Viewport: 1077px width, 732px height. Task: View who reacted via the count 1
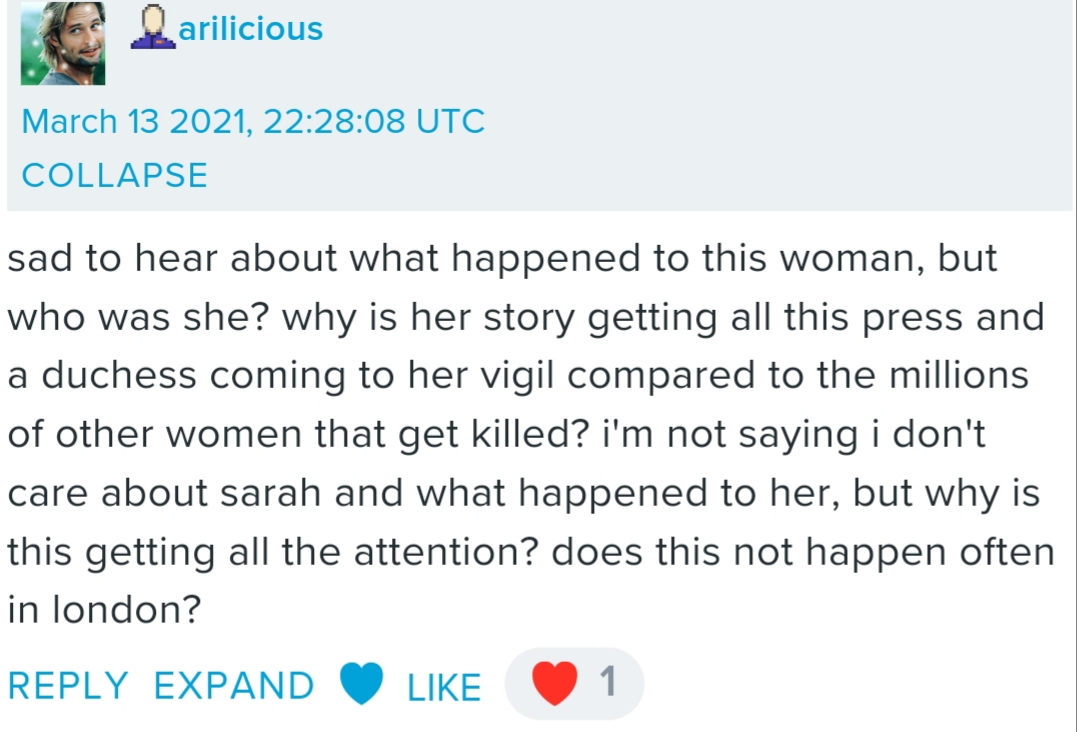(x=607, y=684)
